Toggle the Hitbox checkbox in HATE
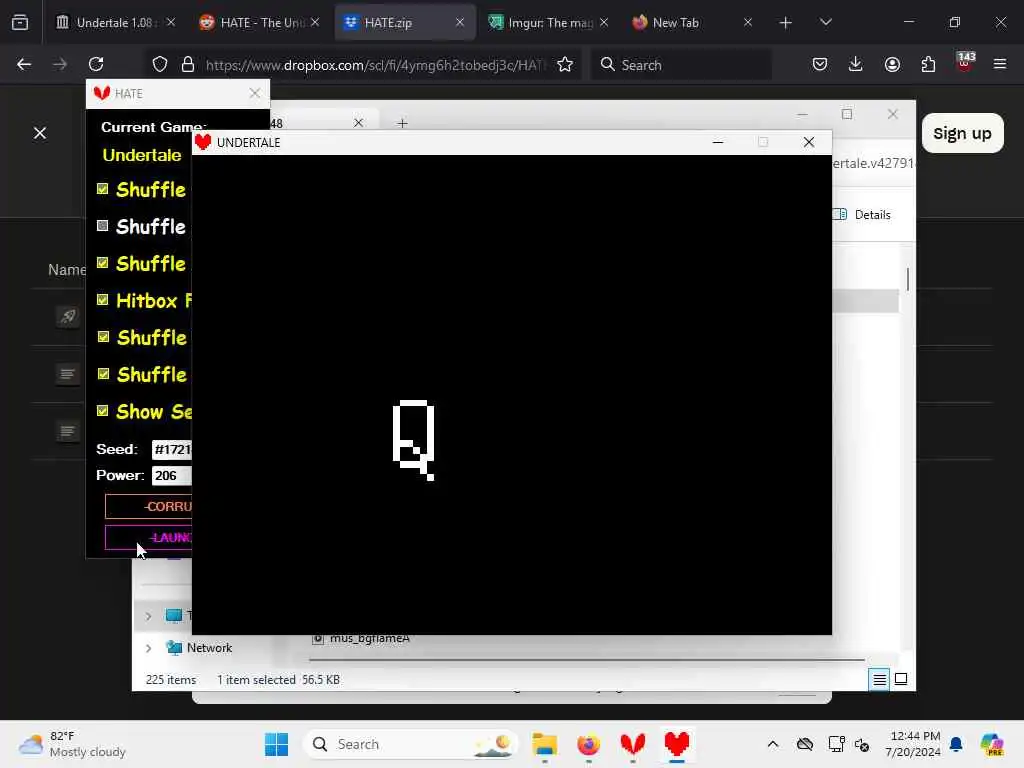The image size is (1024, 768). [103, 300]
